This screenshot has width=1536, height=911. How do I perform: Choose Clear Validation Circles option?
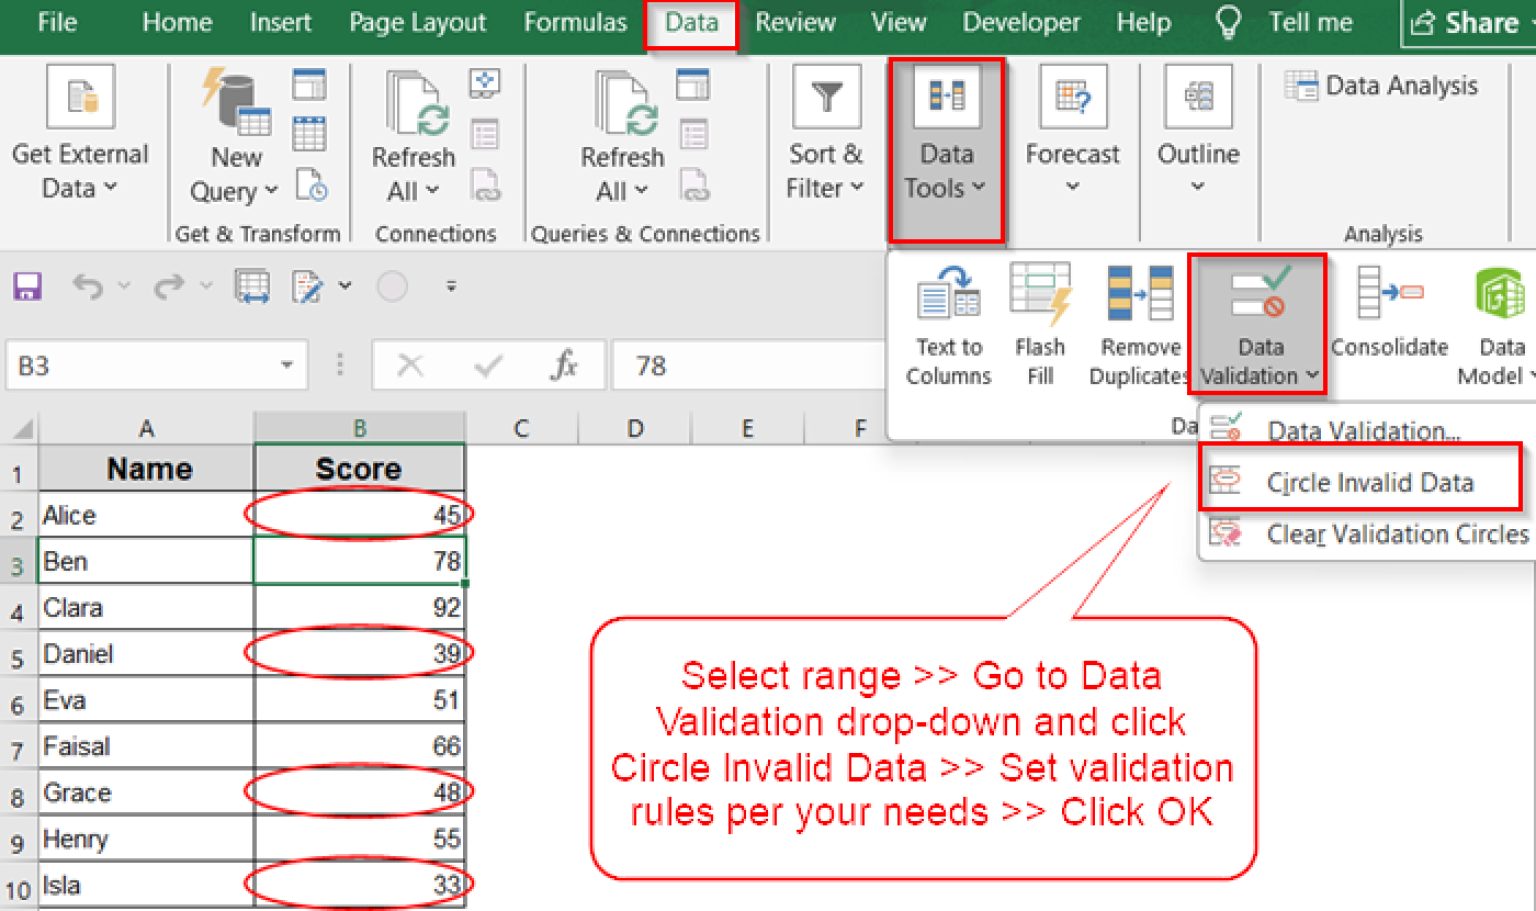click(x=1396, y=534)
